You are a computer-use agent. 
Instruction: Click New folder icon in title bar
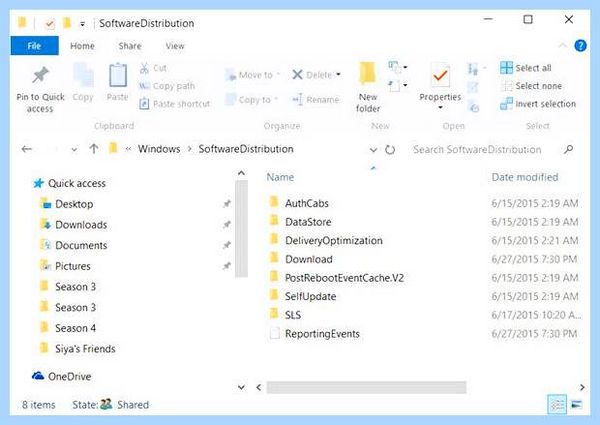tap(67, 23)
